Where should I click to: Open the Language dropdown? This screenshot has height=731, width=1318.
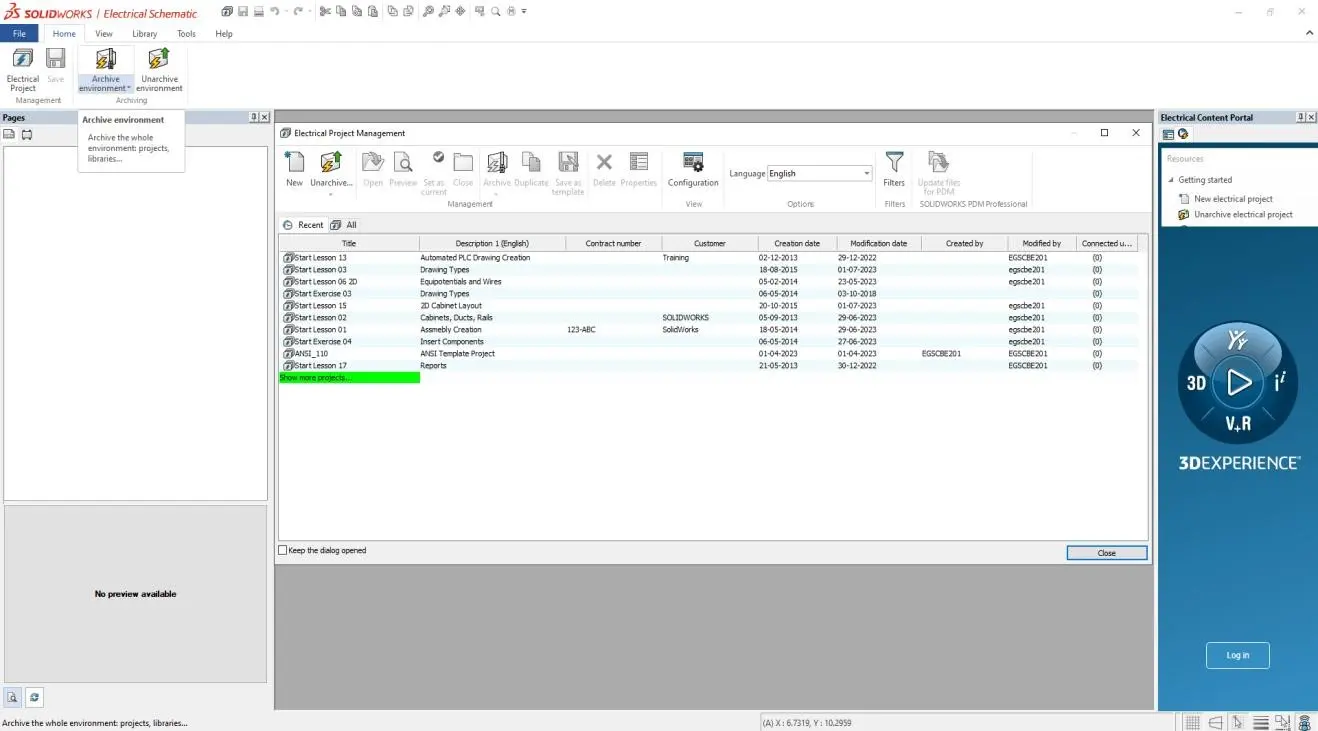tap(865, 172)
